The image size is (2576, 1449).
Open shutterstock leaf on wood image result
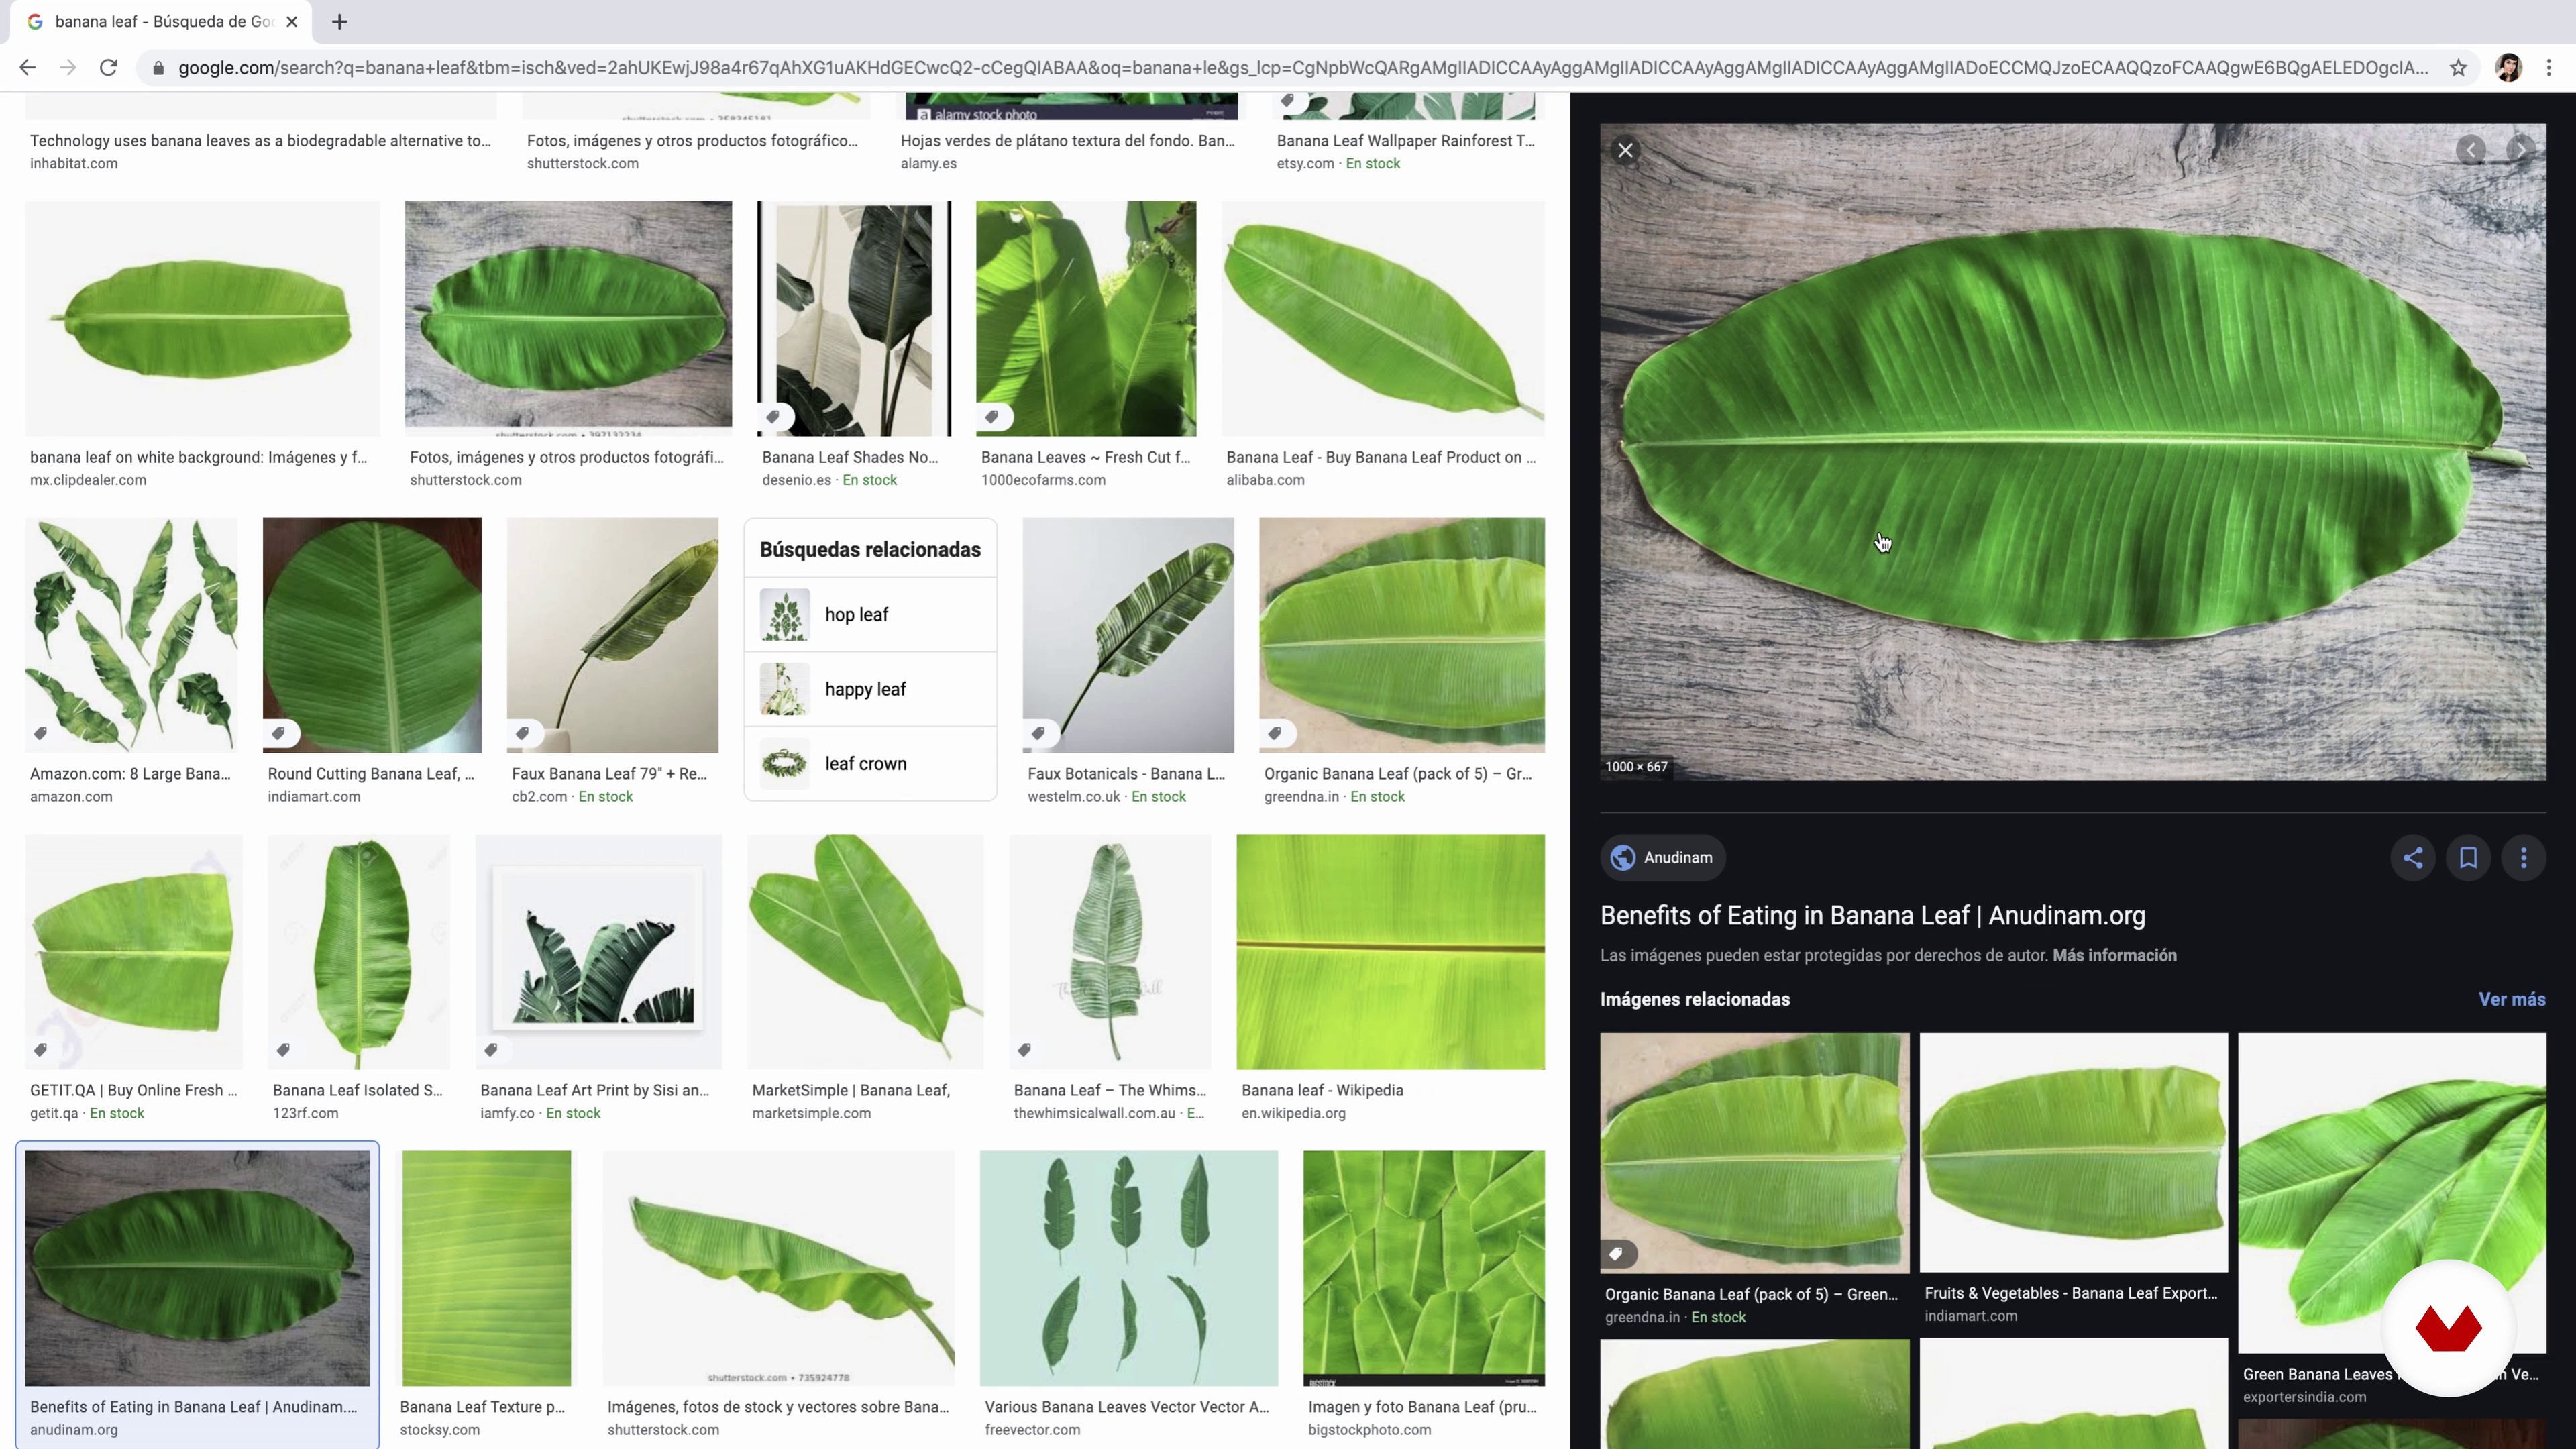point(568,318)
